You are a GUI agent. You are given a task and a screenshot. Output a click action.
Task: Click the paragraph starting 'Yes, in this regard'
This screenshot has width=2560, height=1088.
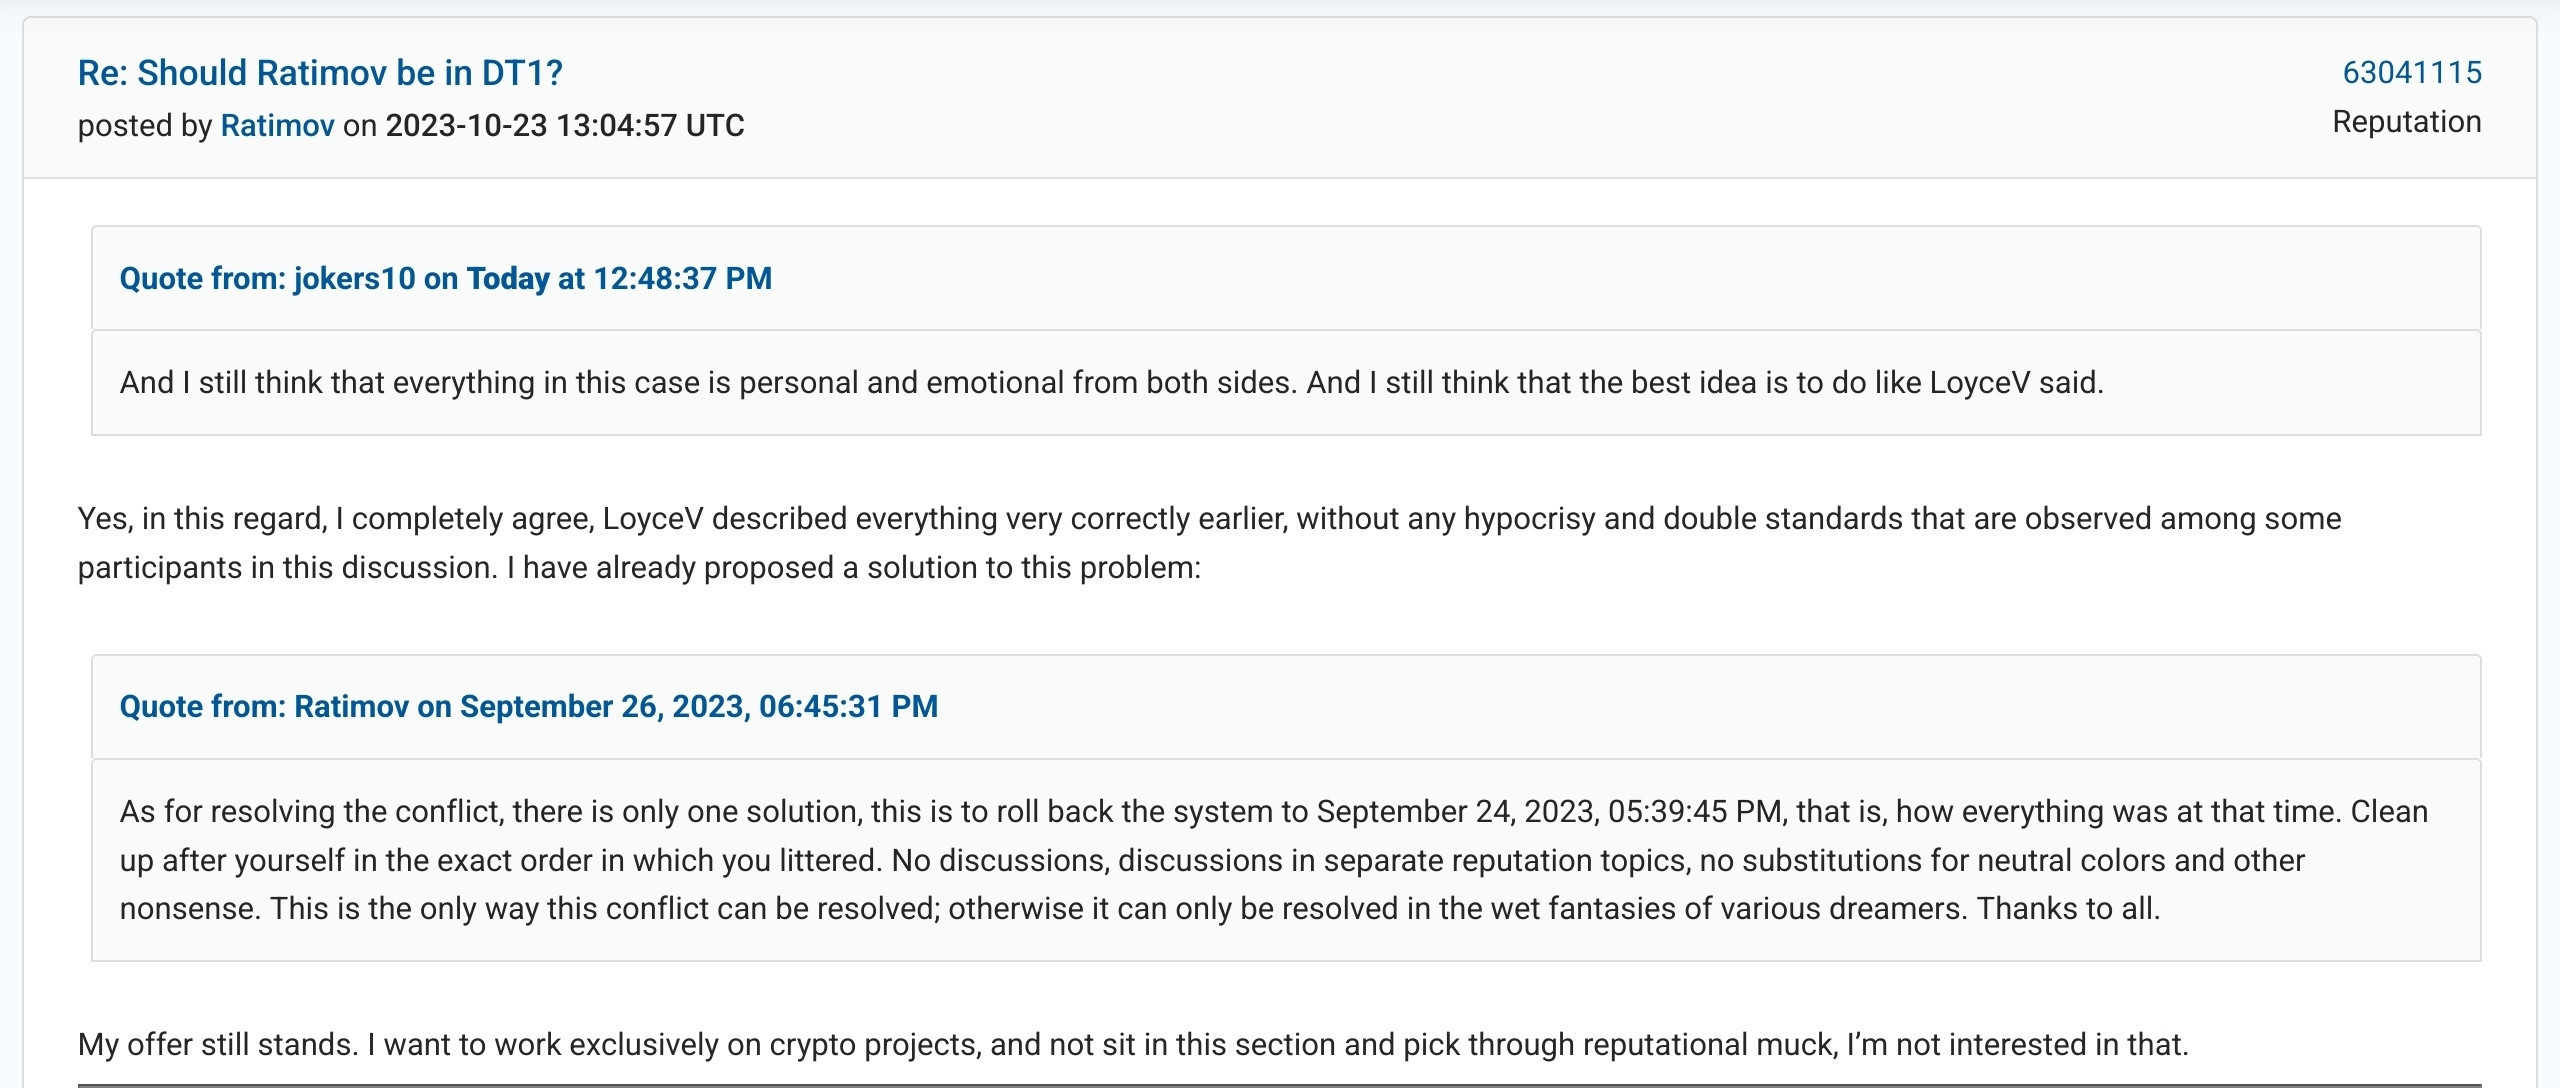pos(1210,543)
